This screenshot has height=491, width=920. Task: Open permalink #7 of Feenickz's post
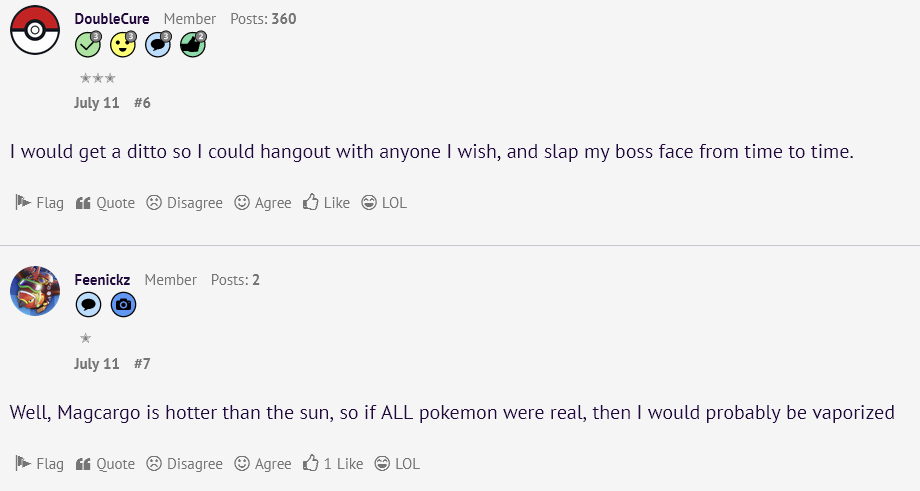[x=142, y=364]
